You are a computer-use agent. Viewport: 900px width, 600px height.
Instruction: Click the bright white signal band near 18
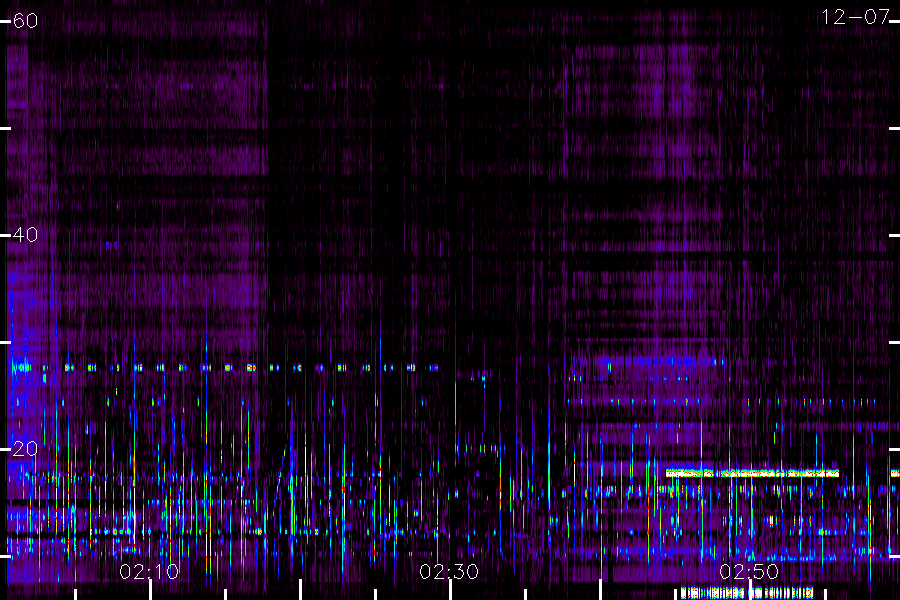coord(752,474)
